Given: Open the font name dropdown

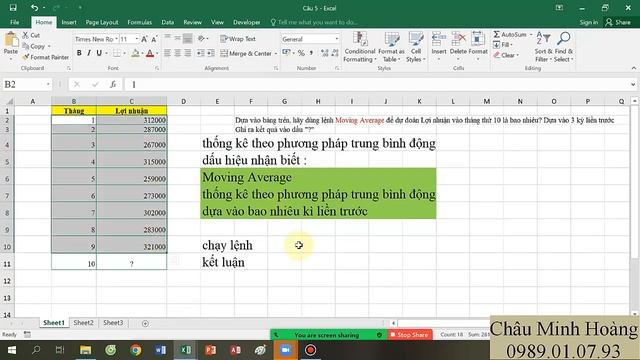Looking at the screenshot, I should (116, 39).
